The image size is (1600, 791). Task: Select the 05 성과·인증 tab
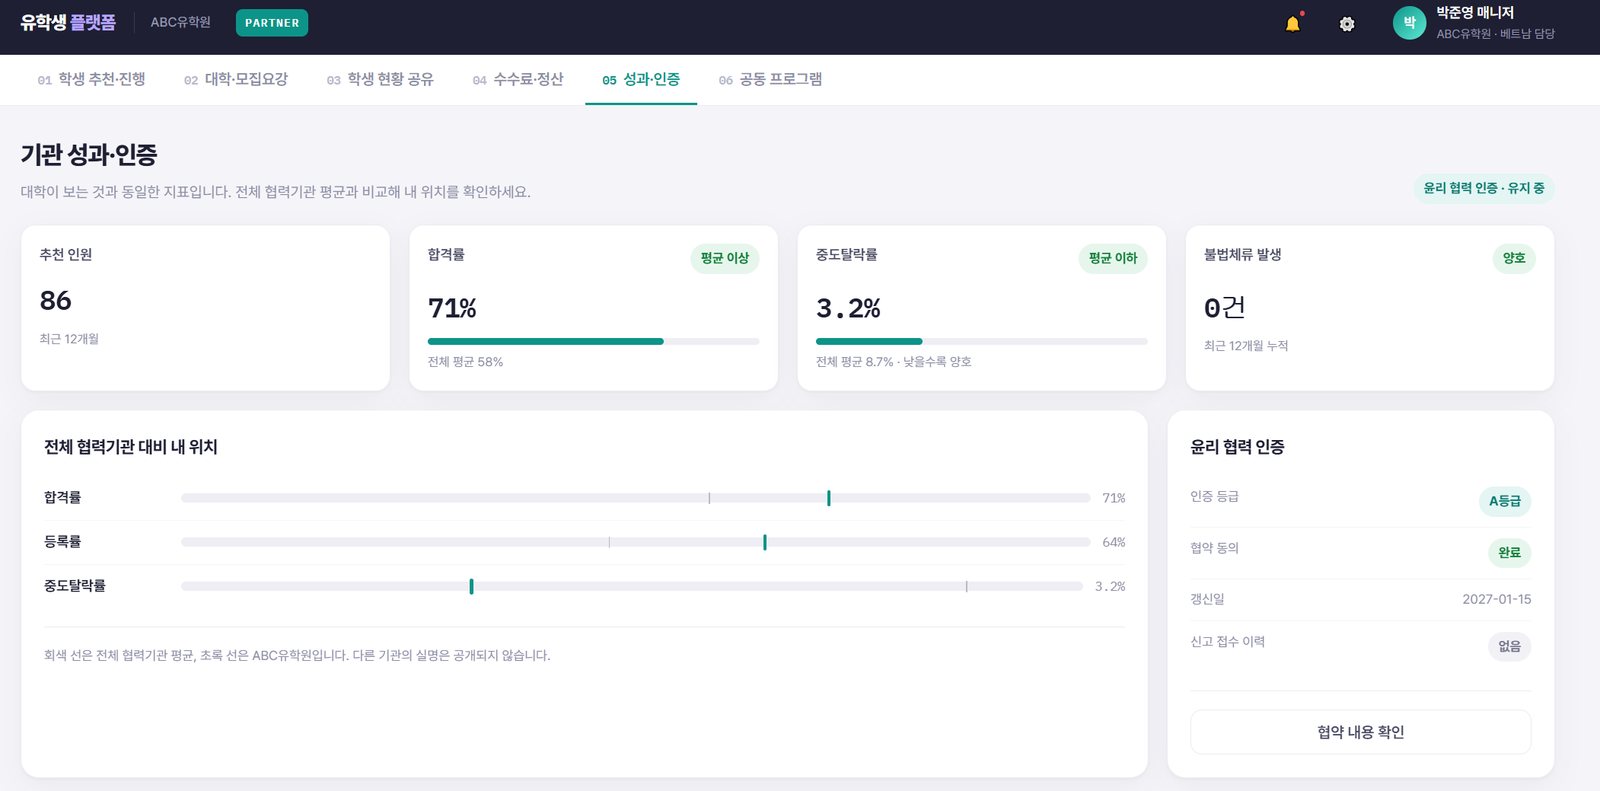pyautogui.click(x=641, y=79)
